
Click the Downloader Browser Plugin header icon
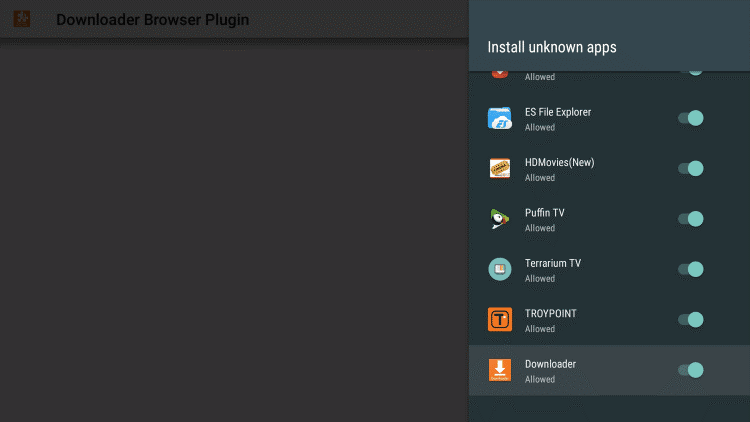coord(20,20)
